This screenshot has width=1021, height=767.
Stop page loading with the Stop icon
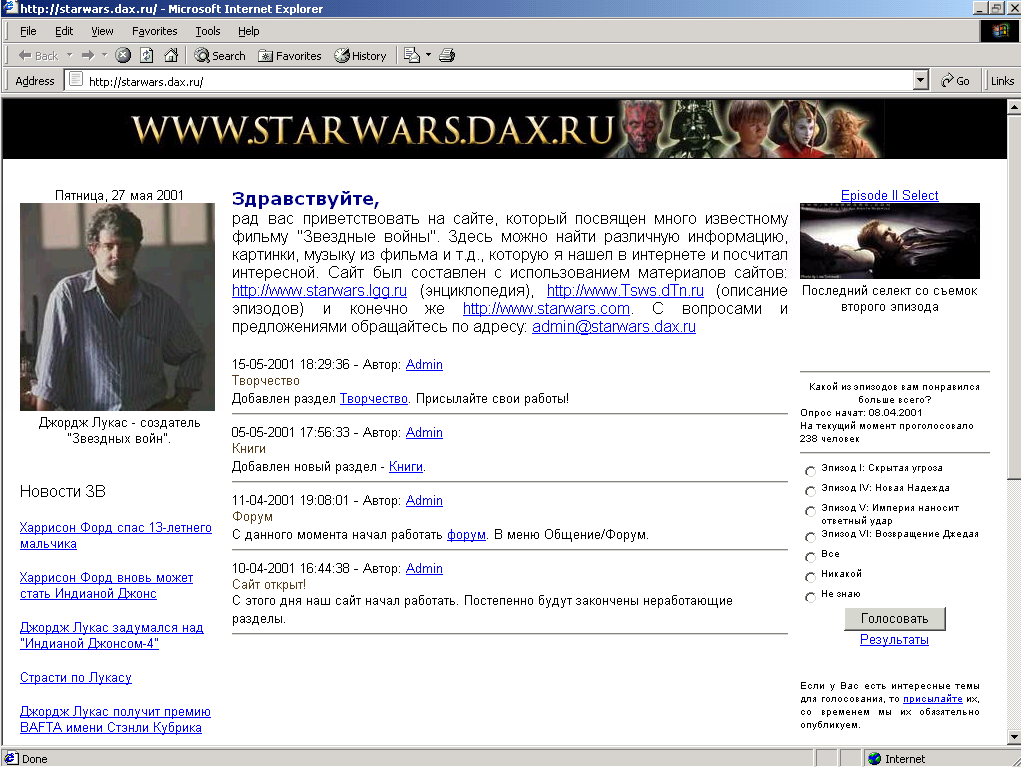pos(123,56)
